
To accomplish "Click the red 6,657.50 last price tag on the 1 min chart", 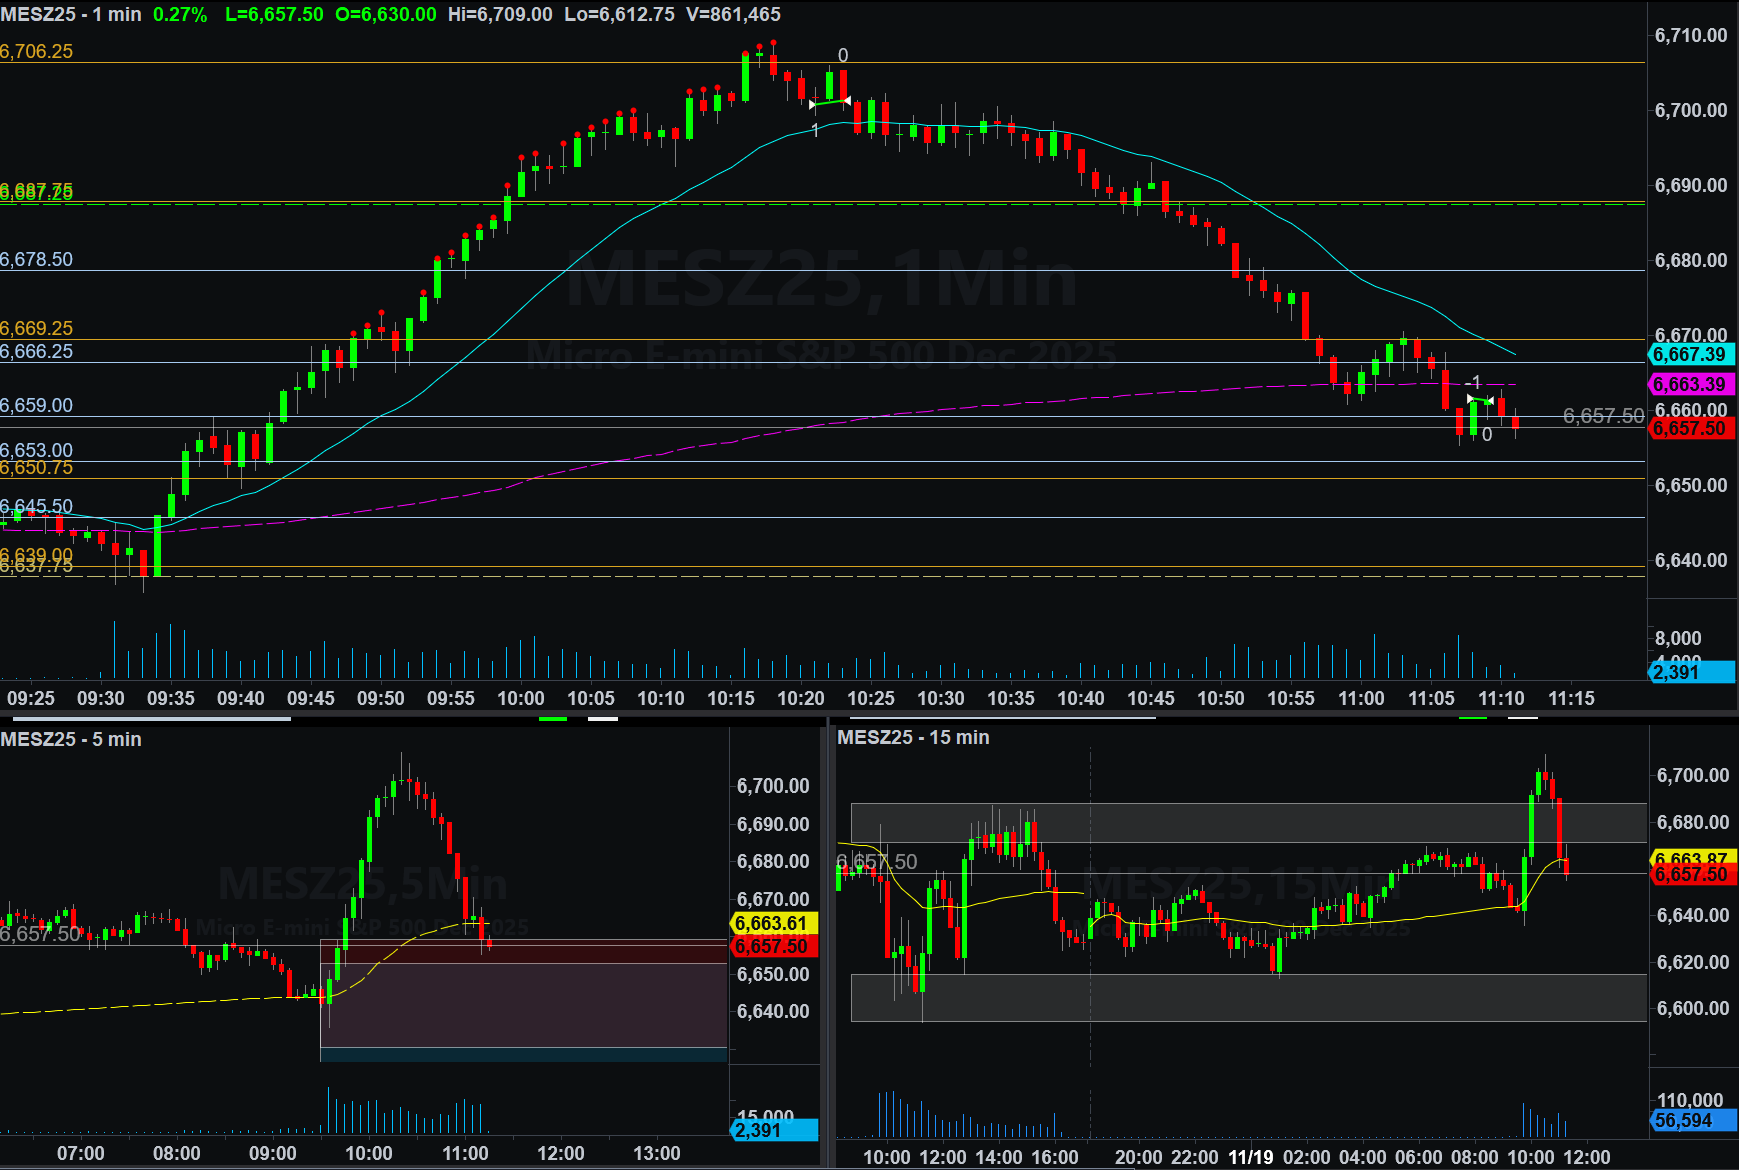I will point(1689,429).
